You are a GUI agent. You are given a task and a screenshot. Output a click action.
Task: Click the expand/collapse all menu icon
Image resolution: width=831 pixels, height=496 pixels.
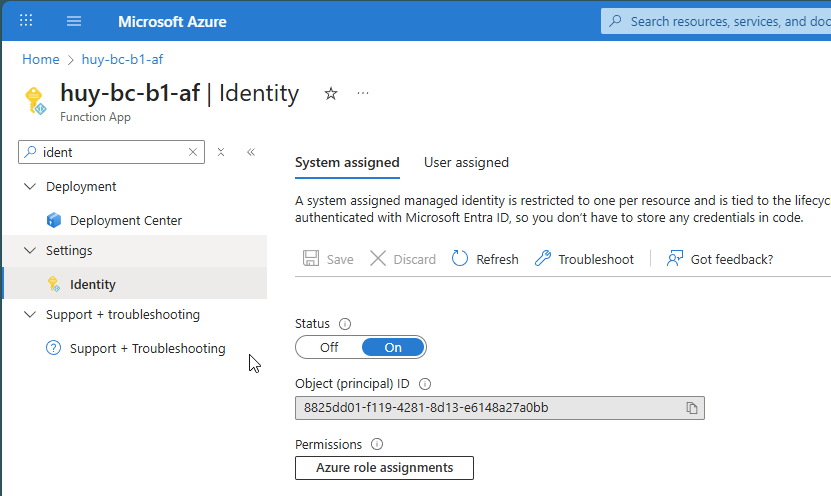221,152
